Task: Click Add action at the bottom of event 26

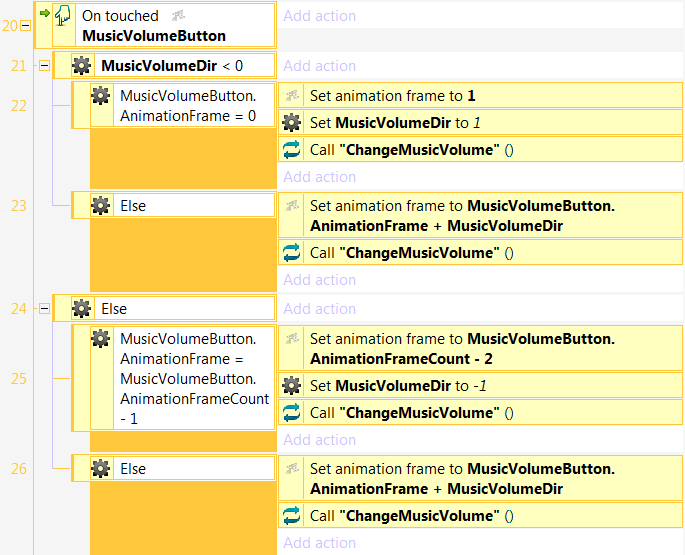Action: tap(319, 543)
